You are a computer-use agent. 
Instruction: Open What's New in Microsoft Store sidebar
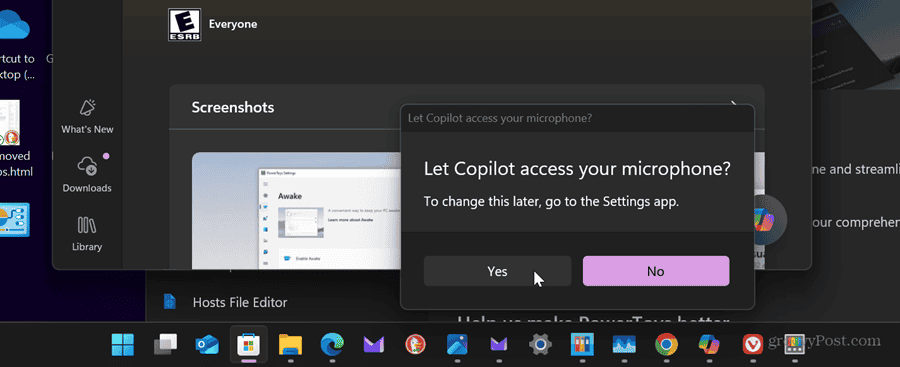[87, 117]
